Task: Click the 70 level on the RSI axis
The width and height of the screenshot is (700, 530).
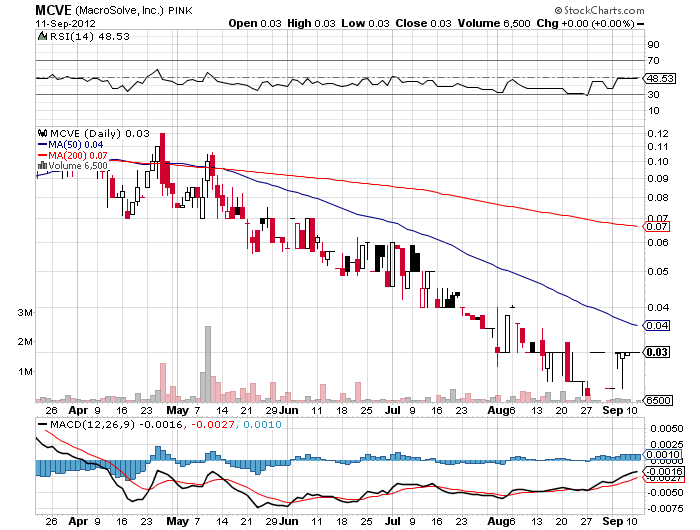Action: click(654, 60)
